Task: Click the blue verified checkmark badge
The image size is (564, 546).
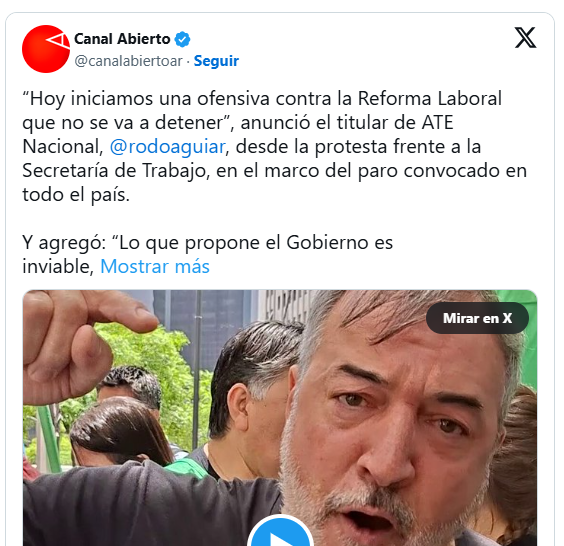Action: click(x=182, y=39)
